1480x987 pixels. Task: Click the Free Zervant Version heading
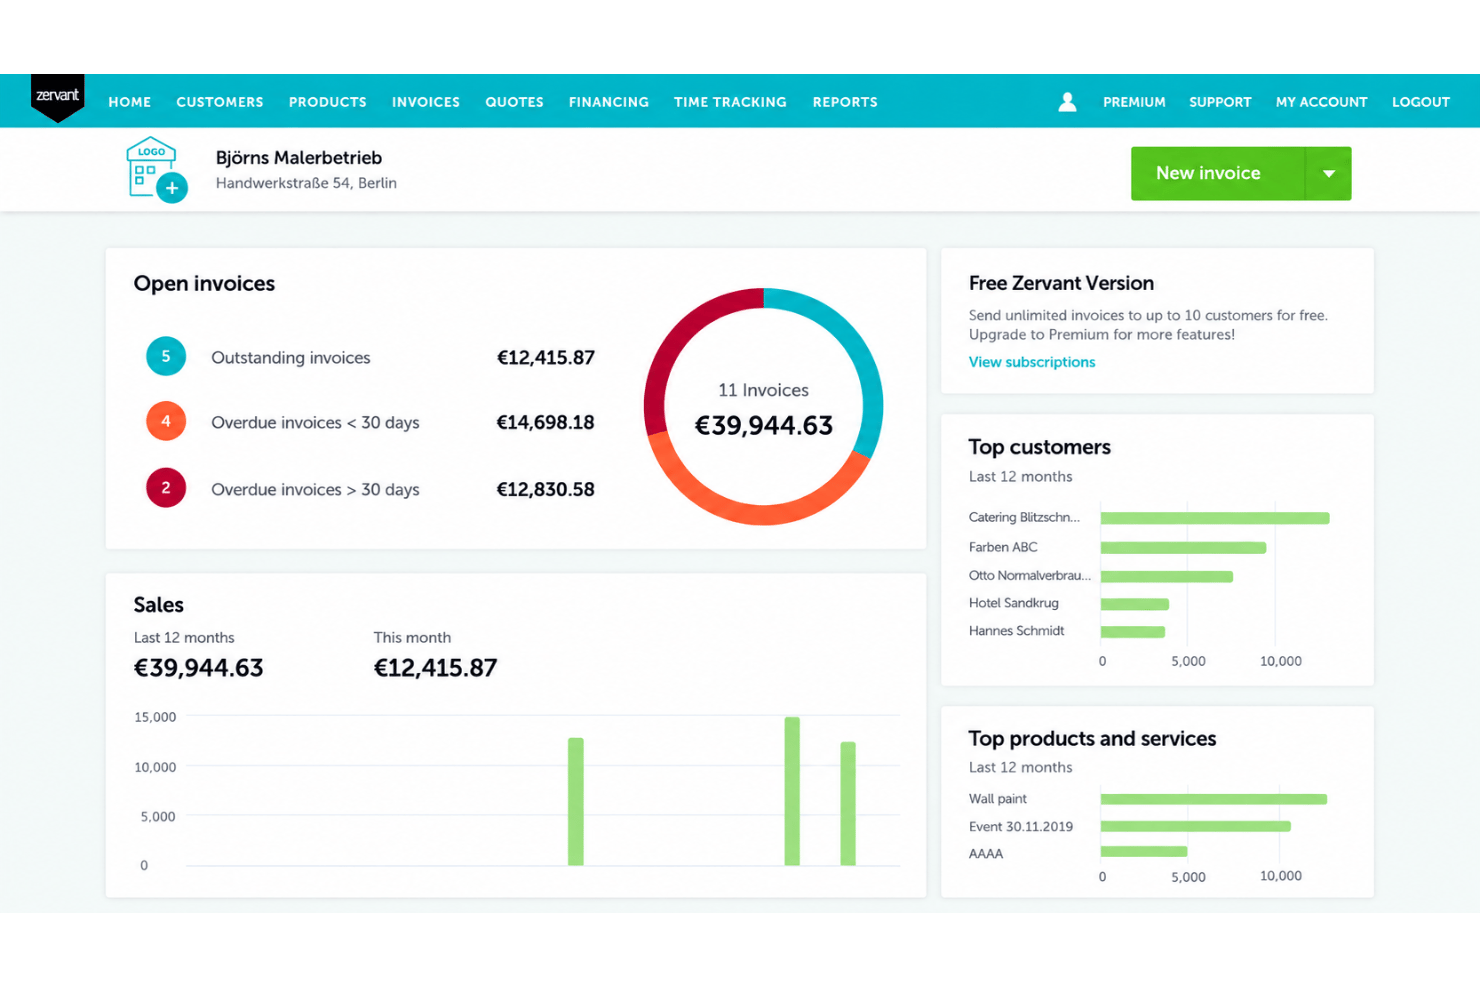pos(1061,283)
